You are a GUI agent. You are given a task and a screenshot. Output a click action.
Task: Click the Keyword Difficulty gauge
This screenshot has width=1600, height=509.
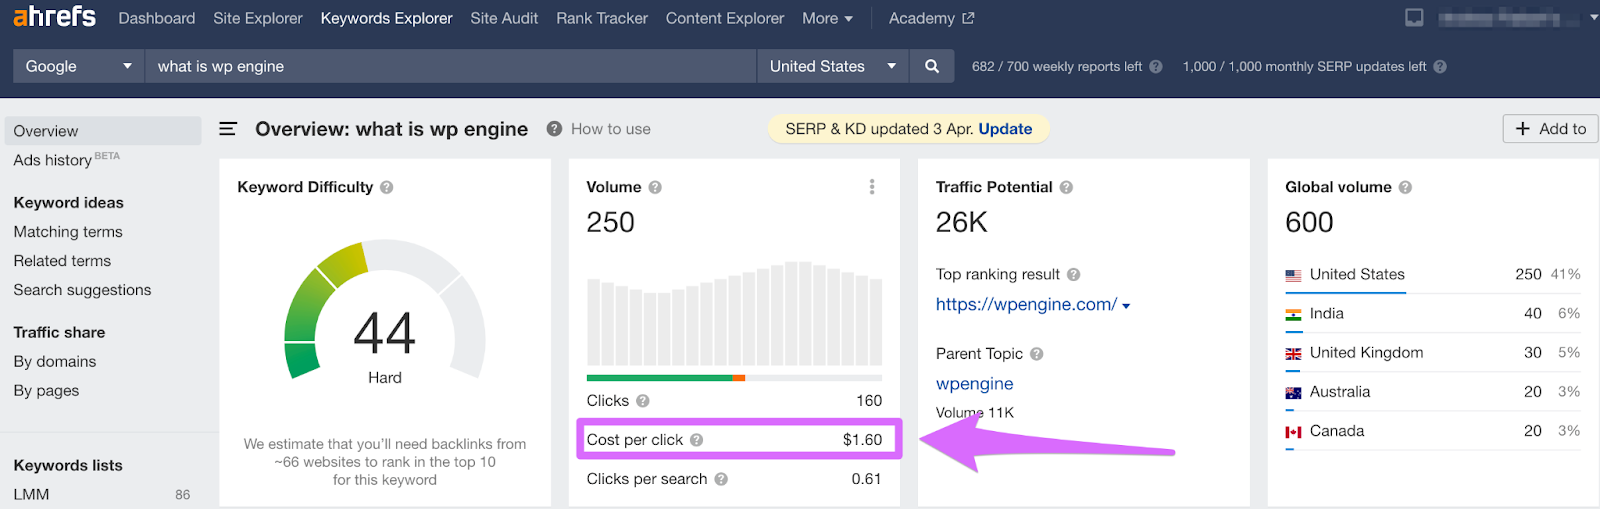click(385, 310)
